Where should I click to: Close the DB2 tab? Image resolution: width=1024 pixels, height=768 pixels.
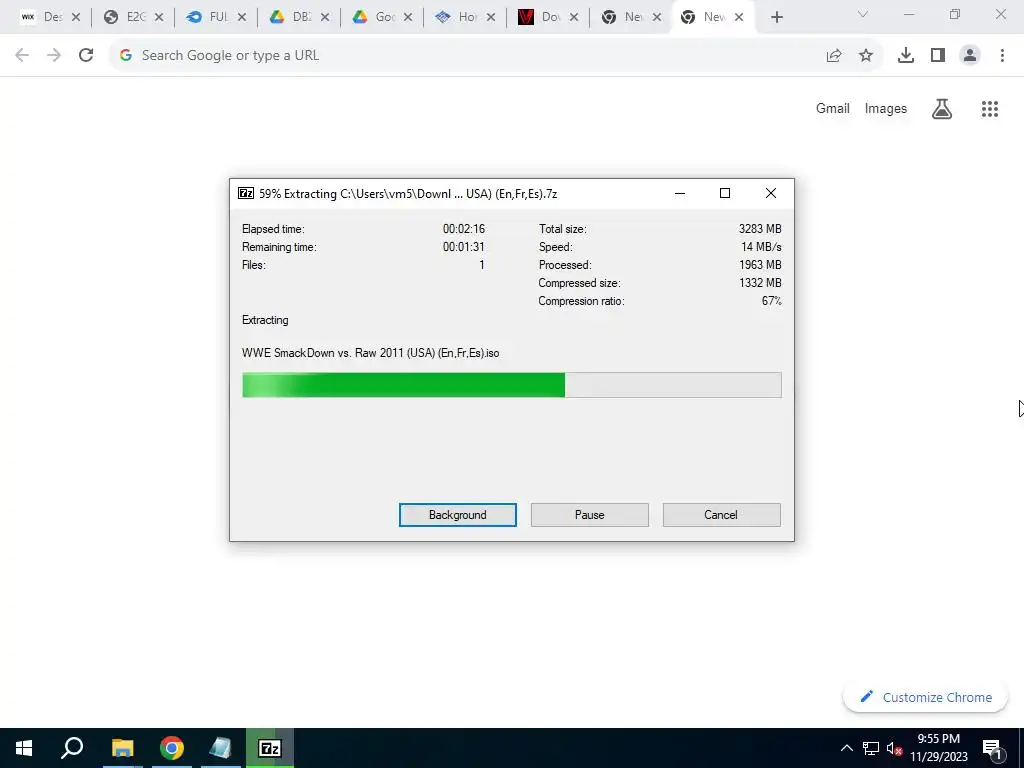[x=325, y=17]
